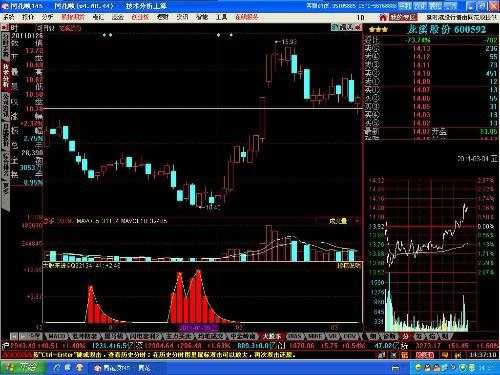500x375 pixels.
Task: Click the three-star rating beside stock name
Action: [x=378, y=30]
